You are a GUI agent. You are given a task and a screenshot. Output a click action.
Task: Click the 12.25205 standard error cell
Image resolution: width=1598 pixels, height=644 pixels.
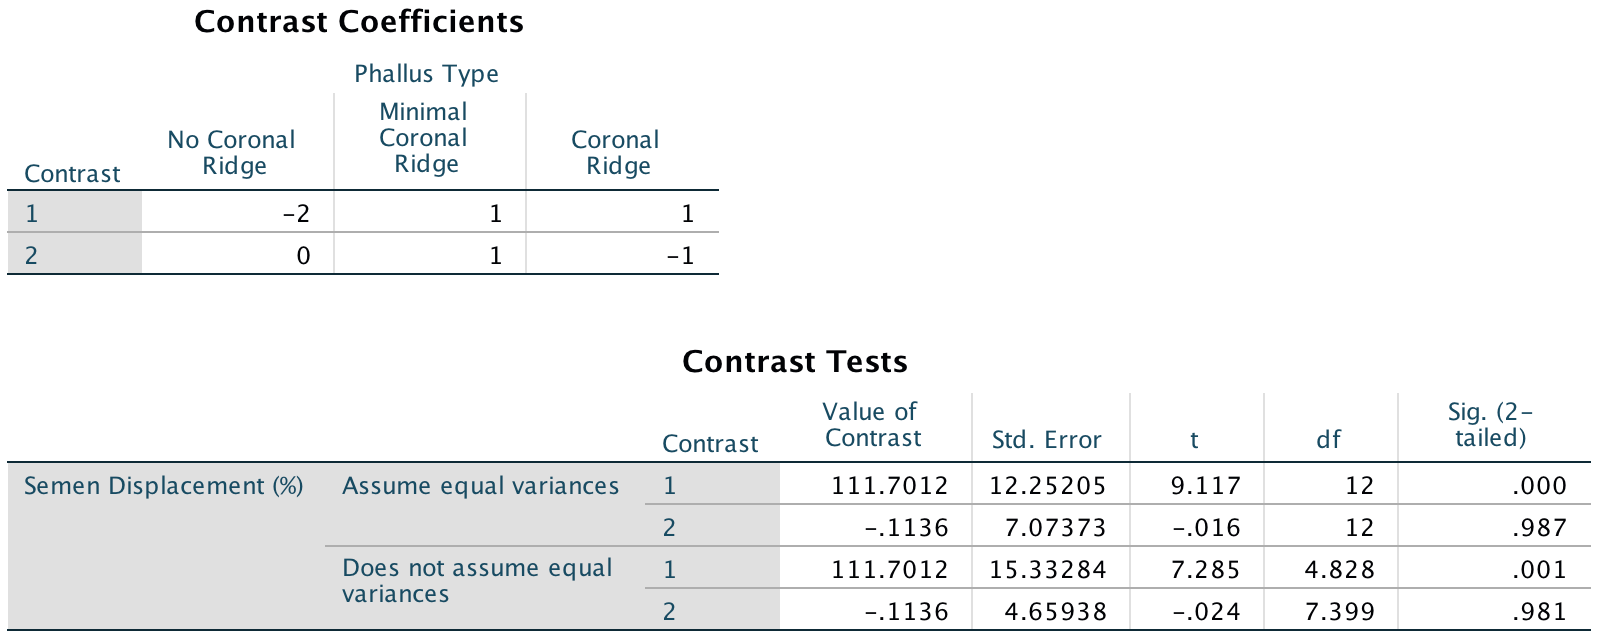click(x=1047, y=486)
